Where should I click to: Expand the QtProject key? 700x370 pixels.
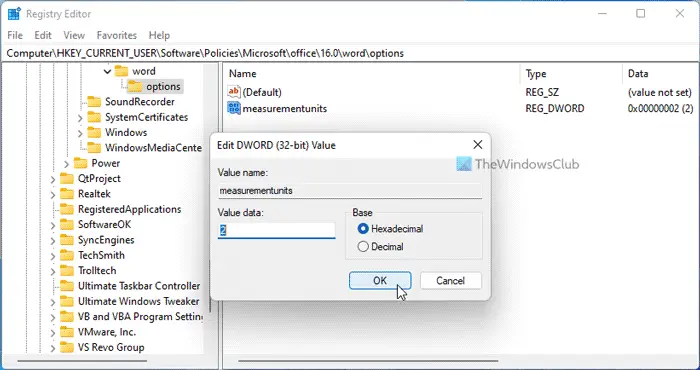pyautogui.click(x=53, y=179)
